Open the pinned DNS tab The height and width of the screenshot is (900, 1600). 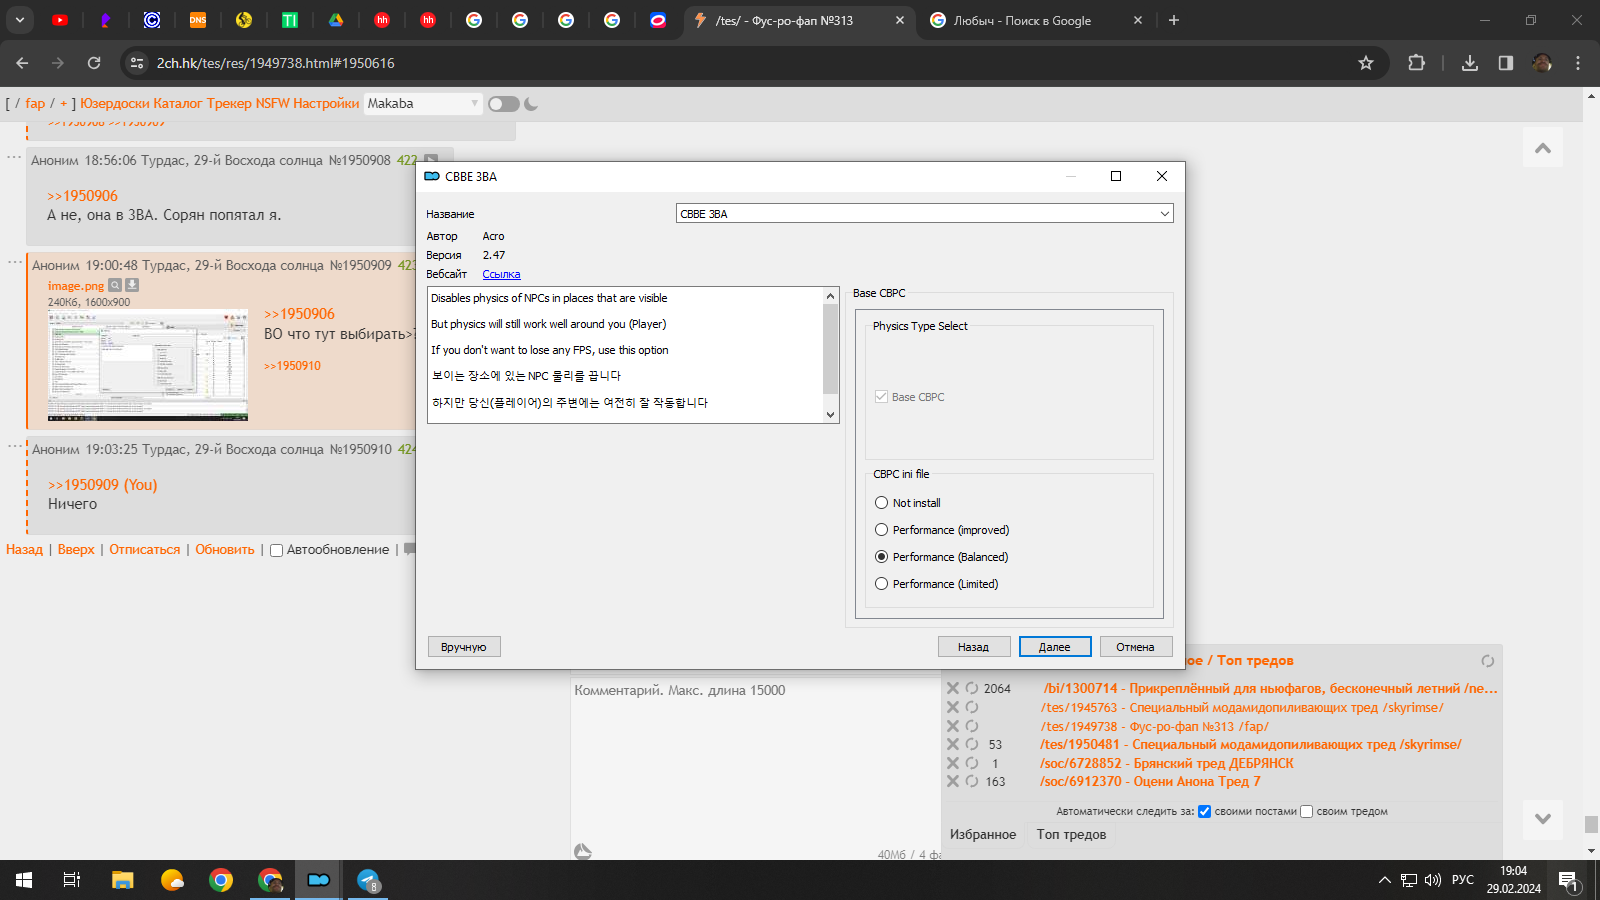tap(198, 20)
